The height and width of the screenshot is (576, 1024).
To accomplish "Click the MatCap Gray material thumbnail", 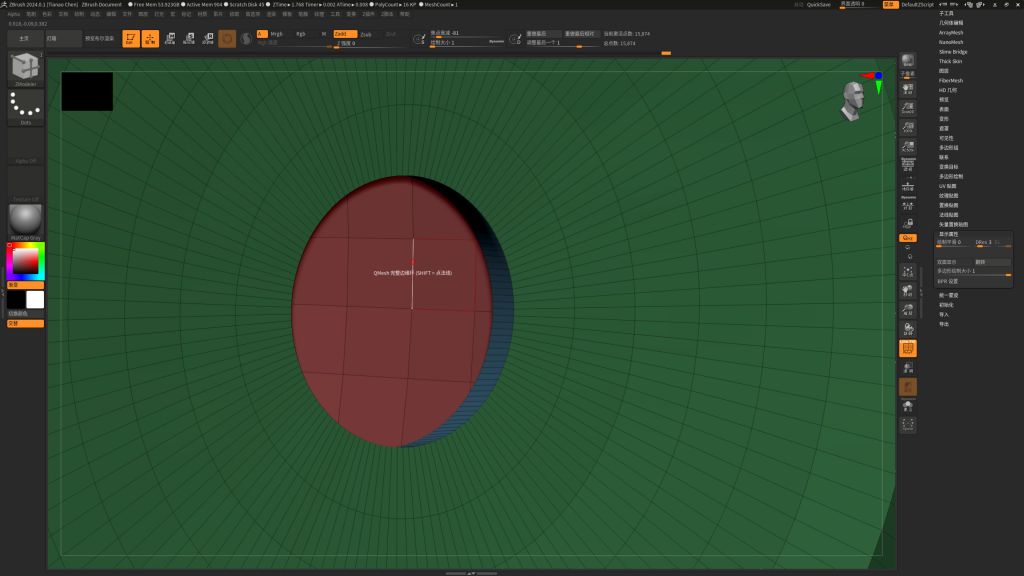I will point(25,221).
